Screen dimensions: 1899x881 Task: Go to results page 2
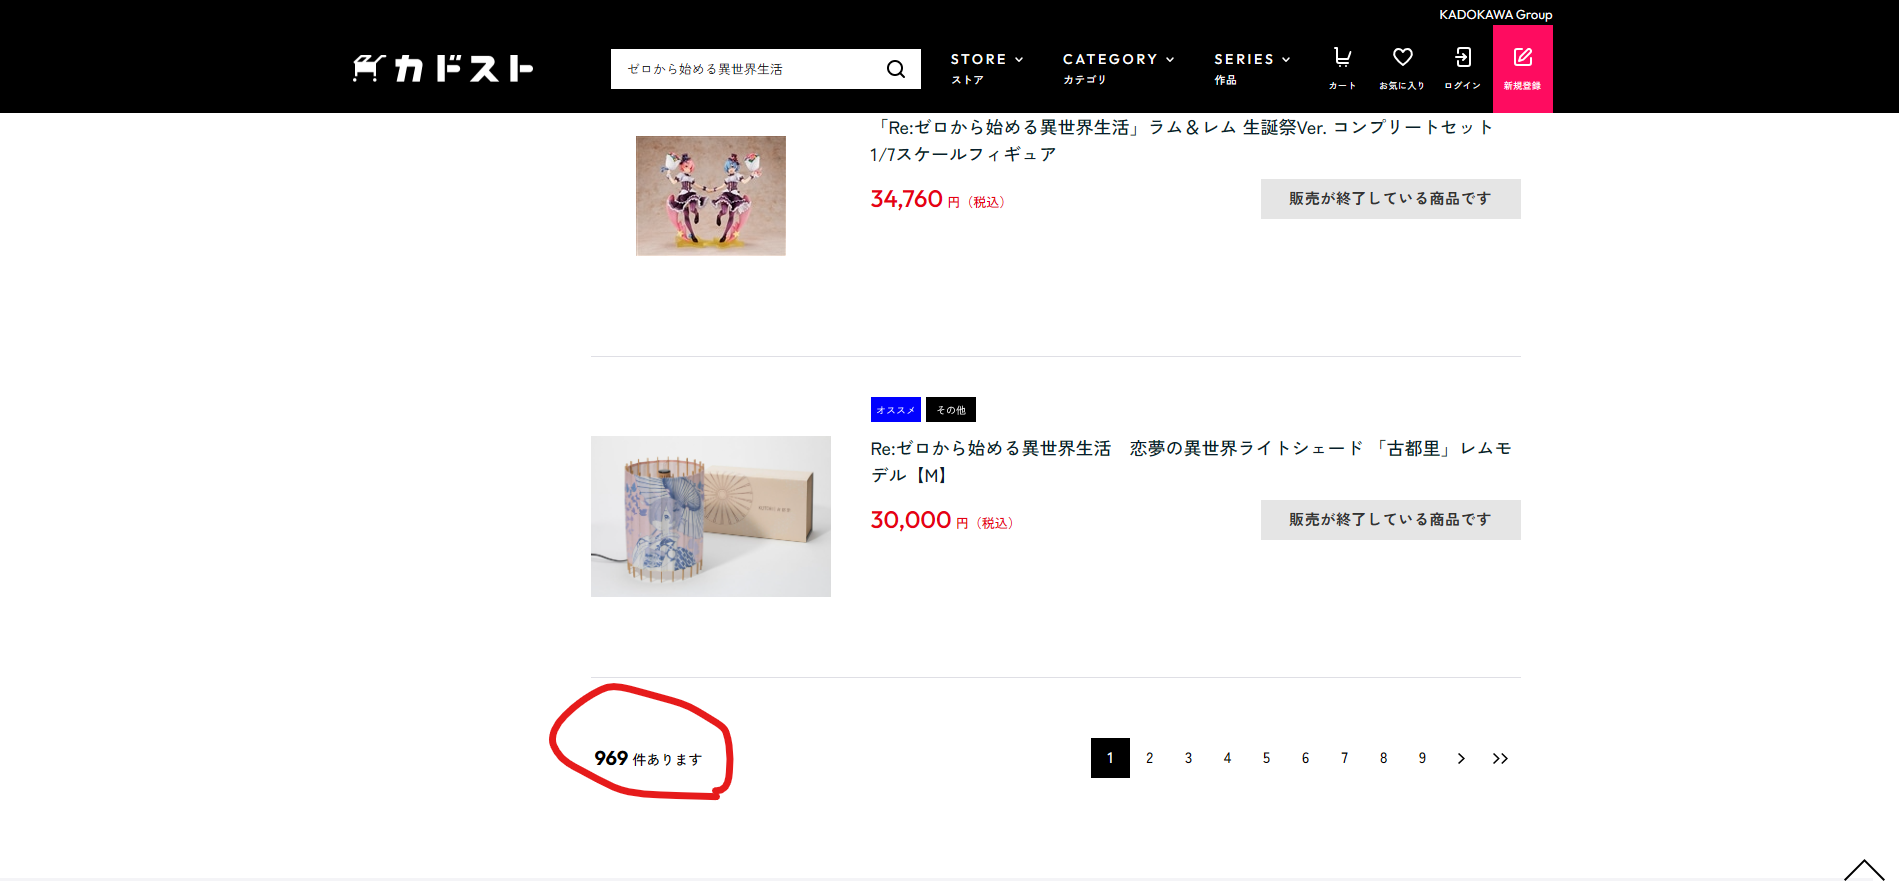pos(1149,758)
